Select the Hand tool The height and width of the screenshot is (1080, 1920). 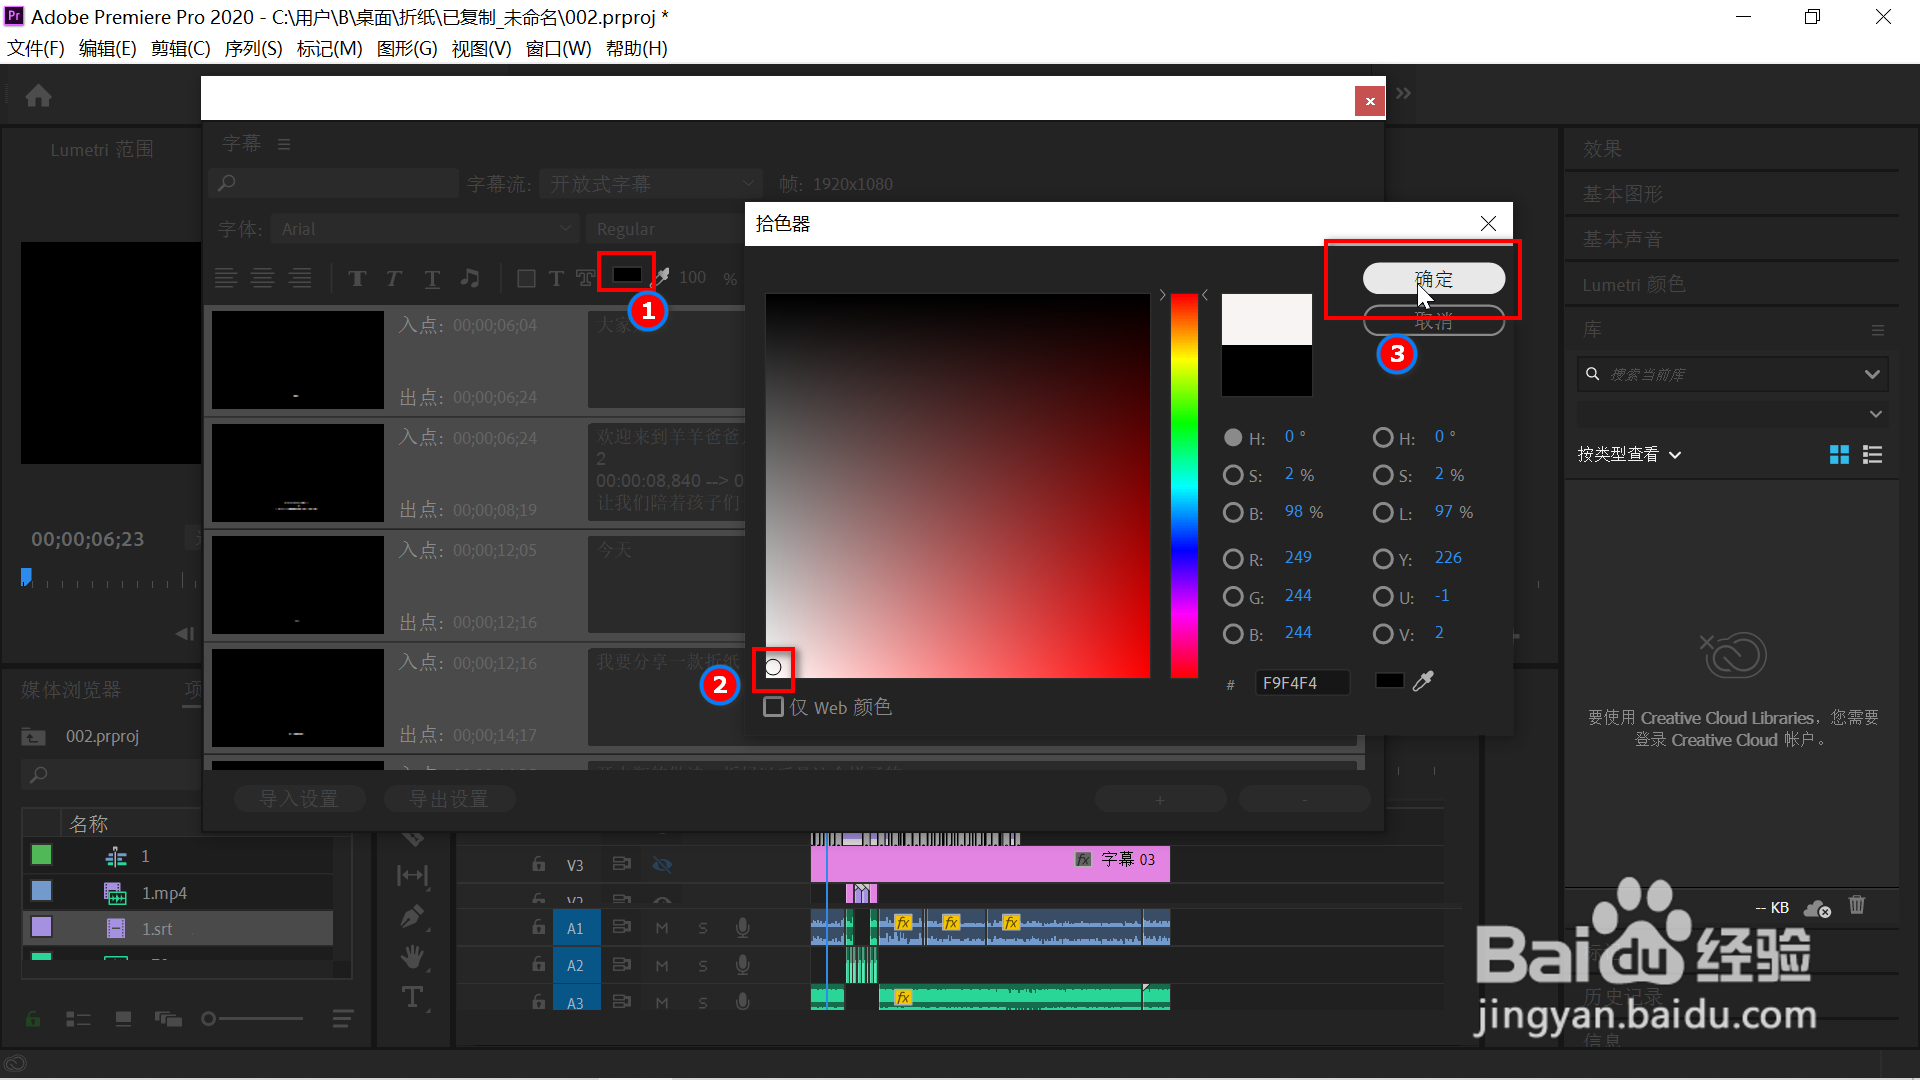412,957
